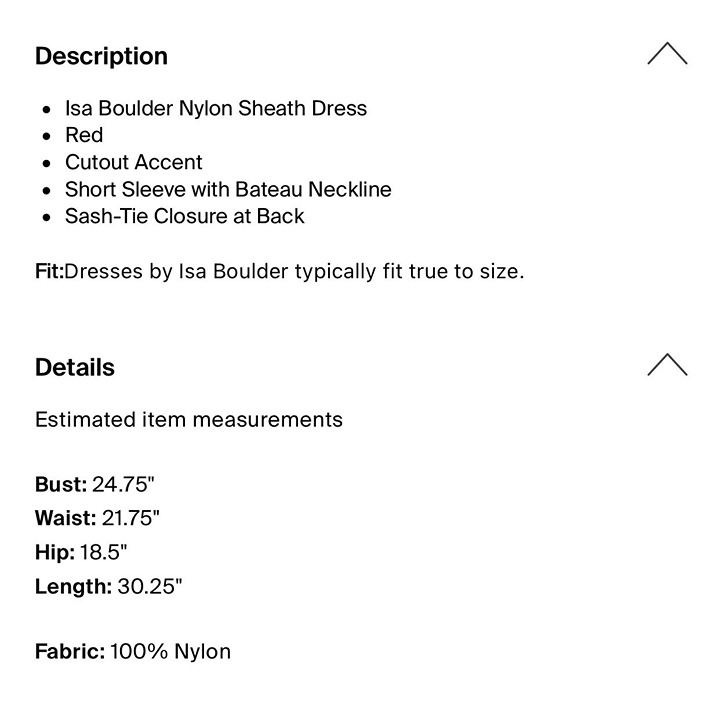Screen dimensions: 720x720
Task: Click Sash-Tie Closure at Back text
Action: tap(185, 216)
